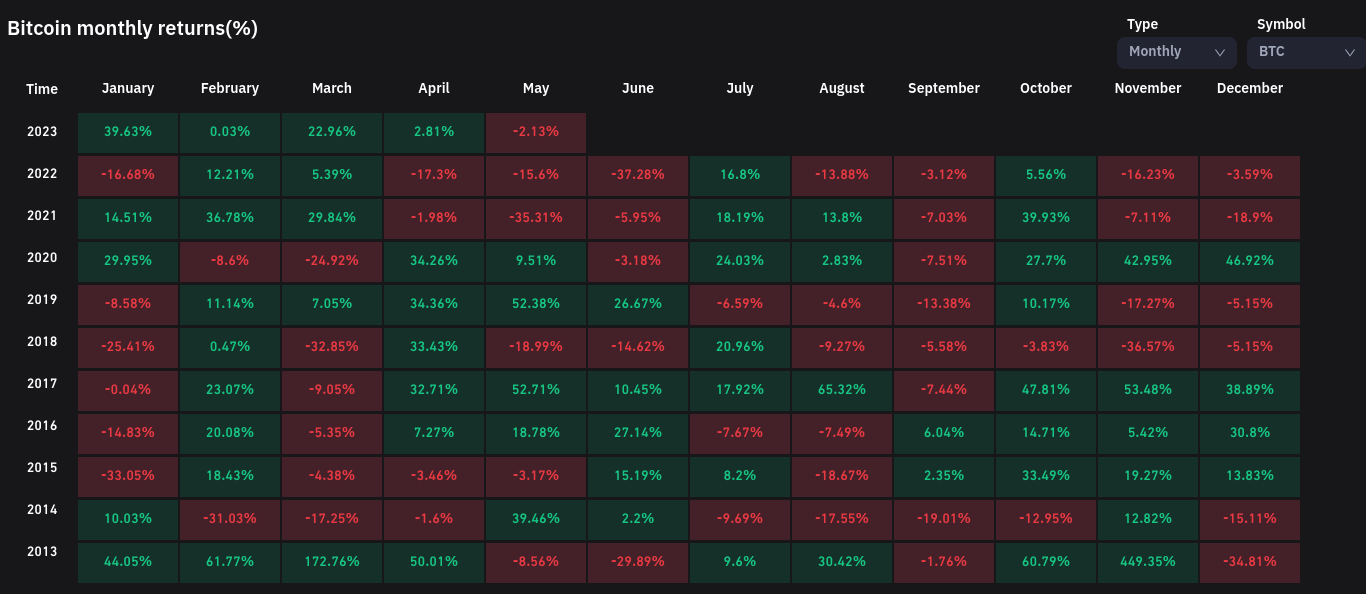Click the 52.38% cell for May 2019

536,304
